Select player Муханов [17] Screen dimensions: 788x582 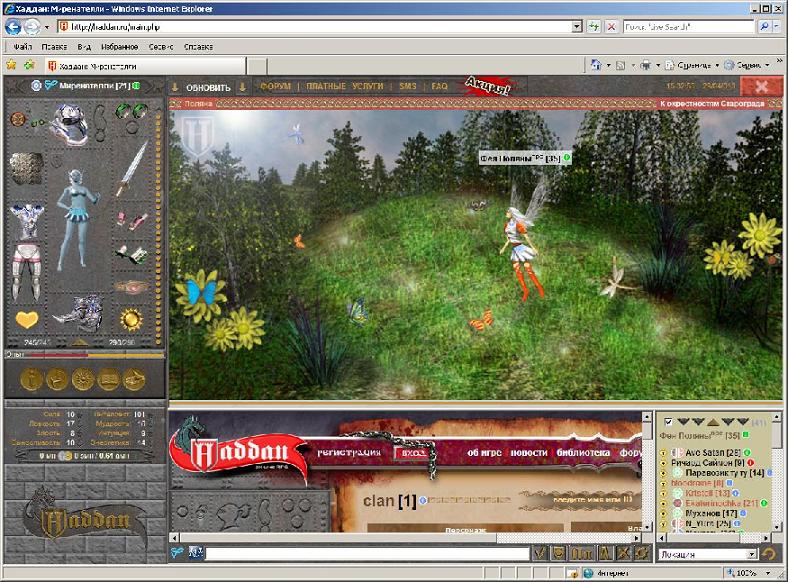[x=711, y=513]
